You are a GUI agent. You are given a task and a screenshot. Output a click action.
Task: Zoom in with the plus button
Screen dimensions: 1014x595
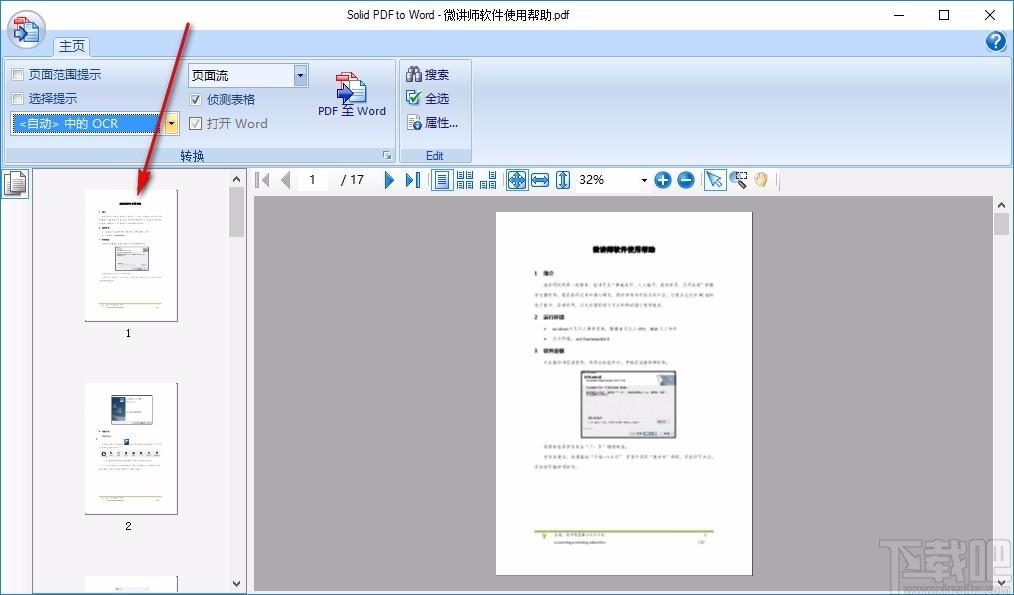pos(663,180)
